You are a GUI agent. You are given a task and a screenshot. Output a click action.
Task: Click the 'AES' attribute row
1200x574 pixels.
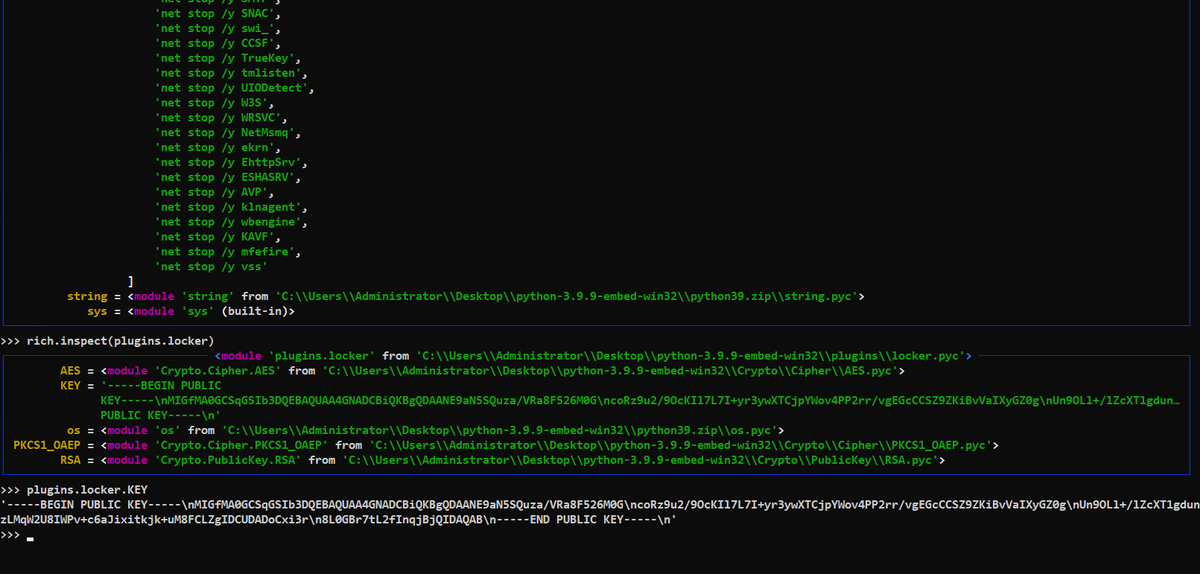coord(483,371)
